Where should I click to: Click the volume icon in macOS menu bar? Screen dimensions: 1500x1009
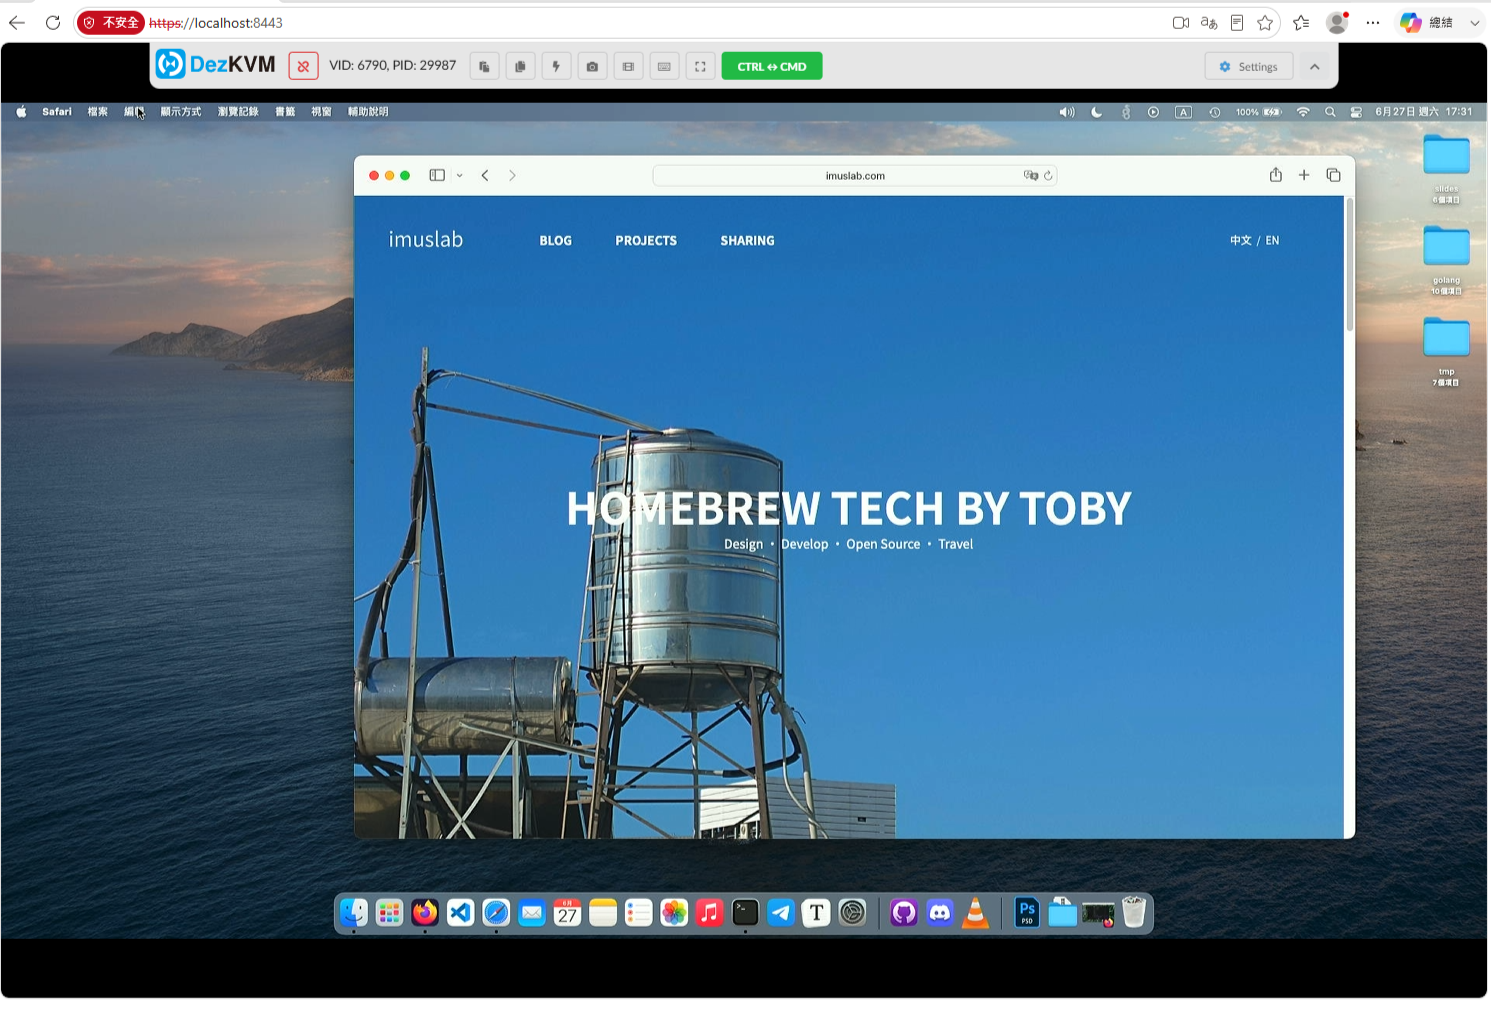tap(1067, 112)
